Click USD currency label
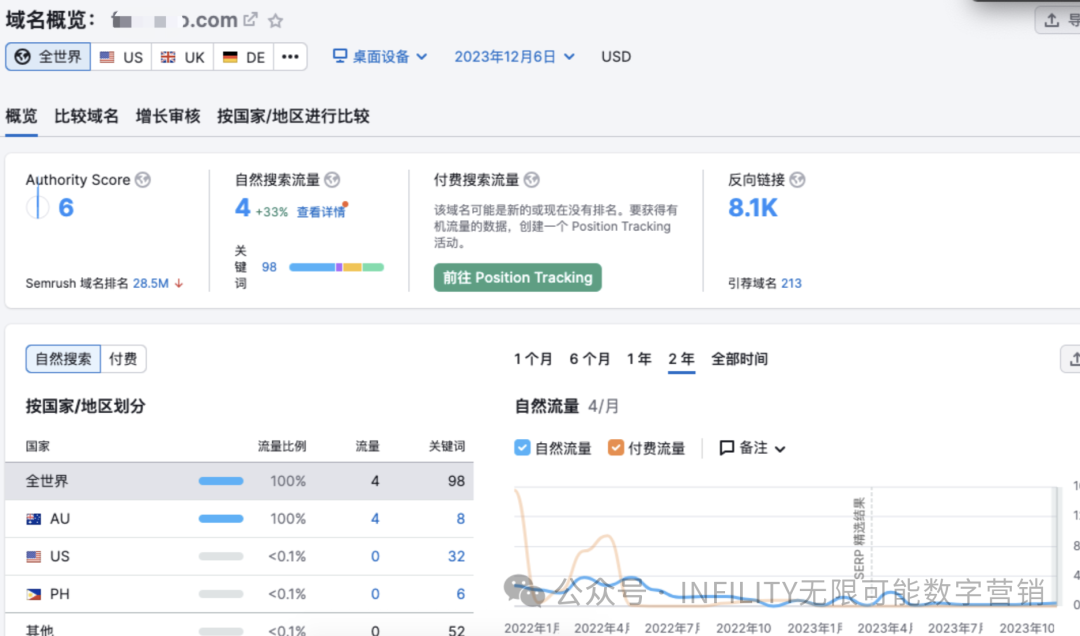 616,57
